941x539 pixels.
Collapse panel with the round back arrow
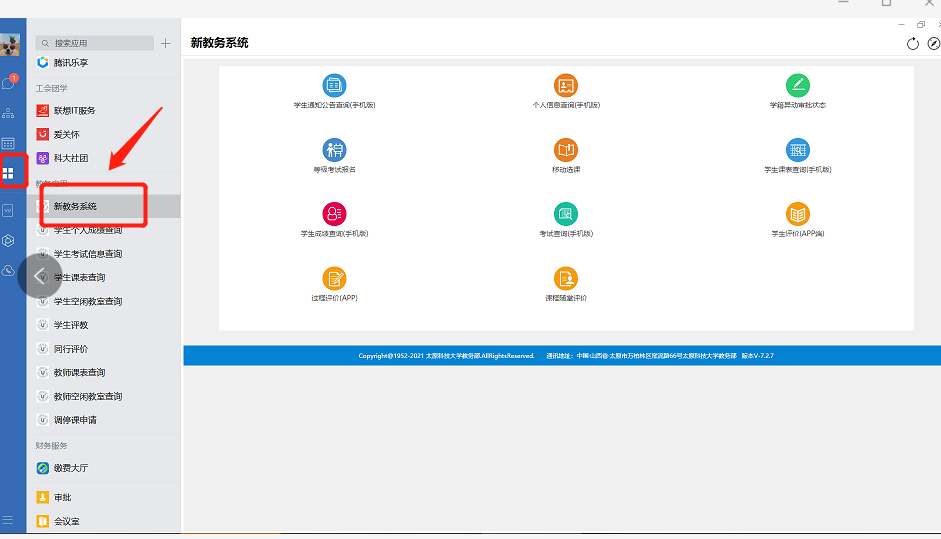pyautogui.click(x=40, y=276)
